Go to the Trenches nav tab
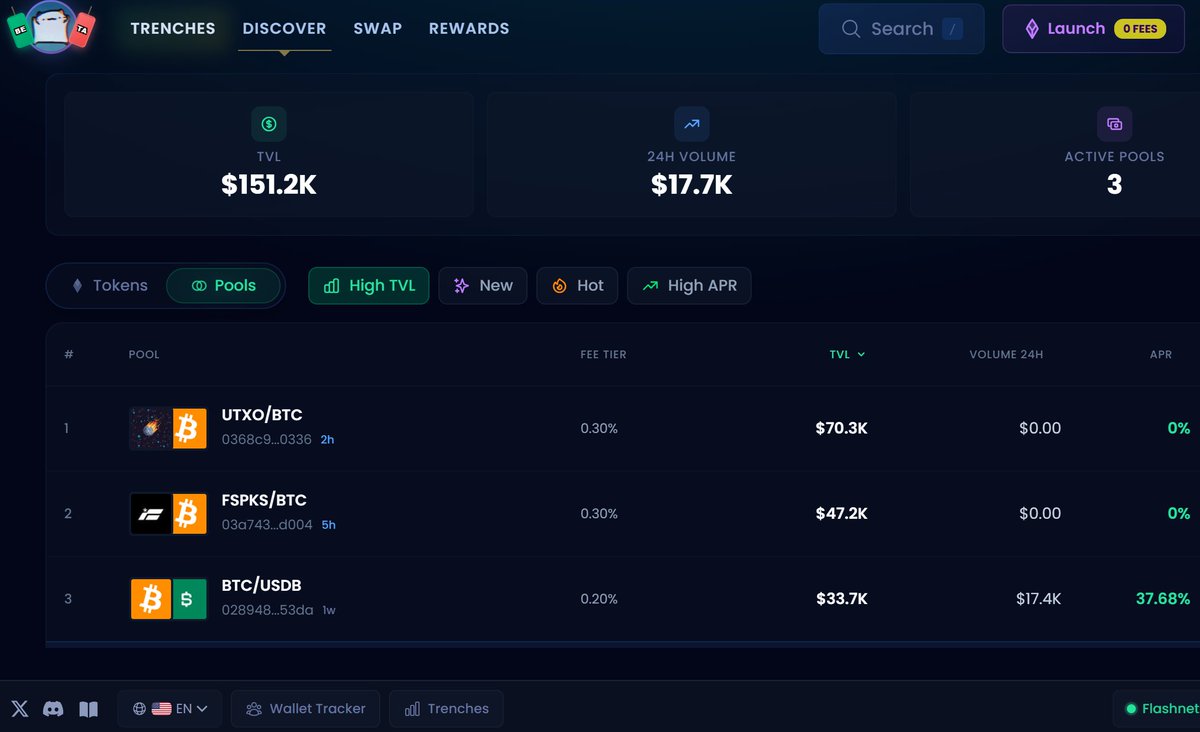Screen dimensions: 1200x732 [x=173, y=28]
